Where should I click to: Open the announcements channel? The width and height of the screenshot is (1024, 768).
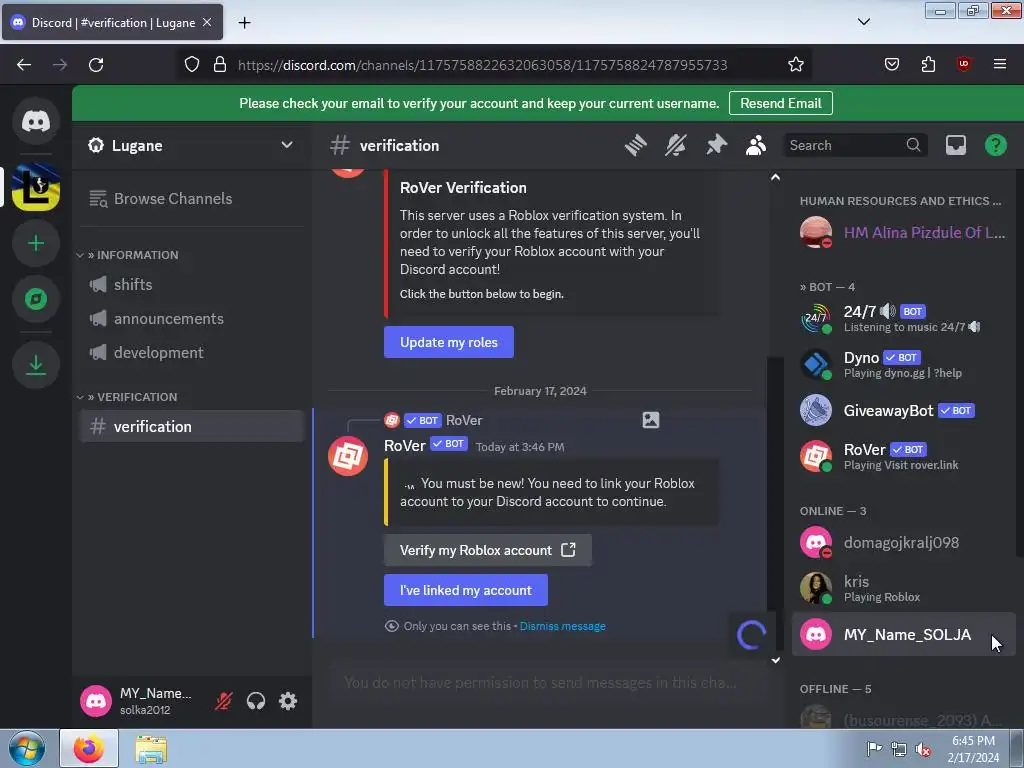point(191,319)
